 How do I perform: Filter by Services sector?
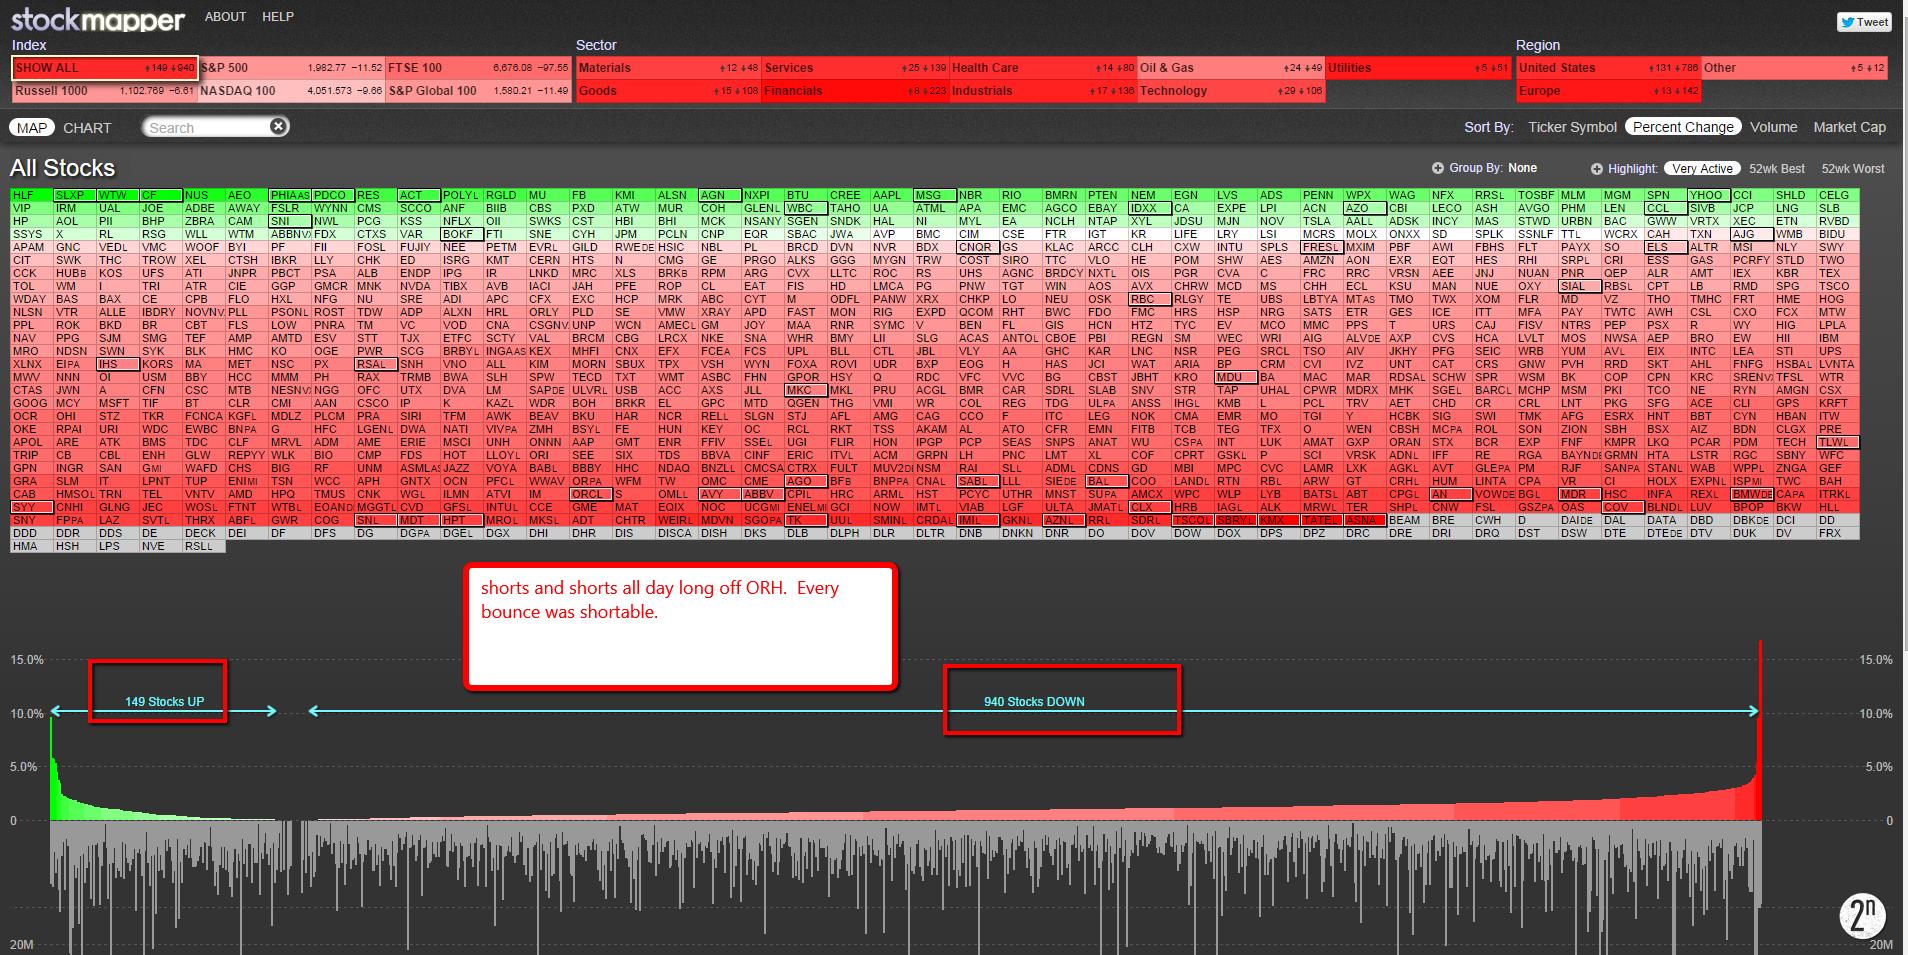click(855, 68)
